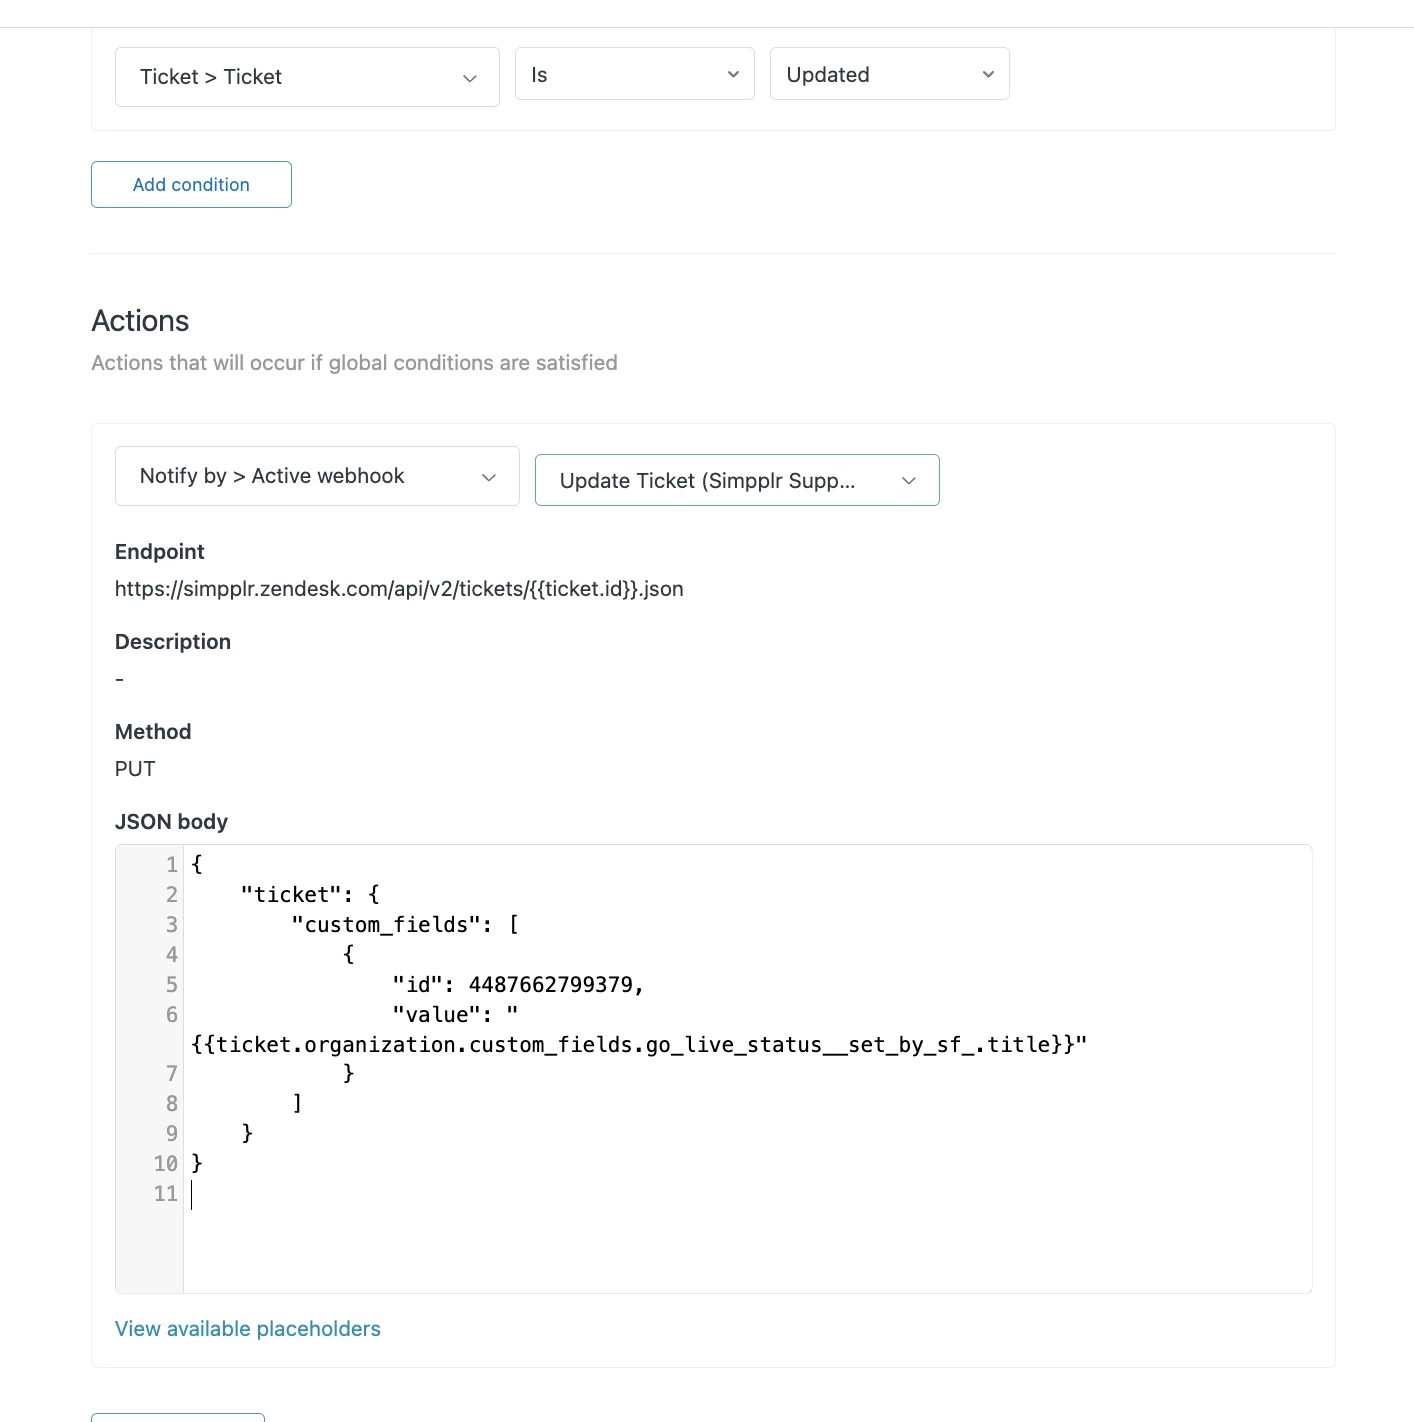Click the "value": " line in the JSON editor
Image resolution: width=1414 pixels, height=1422 pixels.
(x=455, y=1015)
